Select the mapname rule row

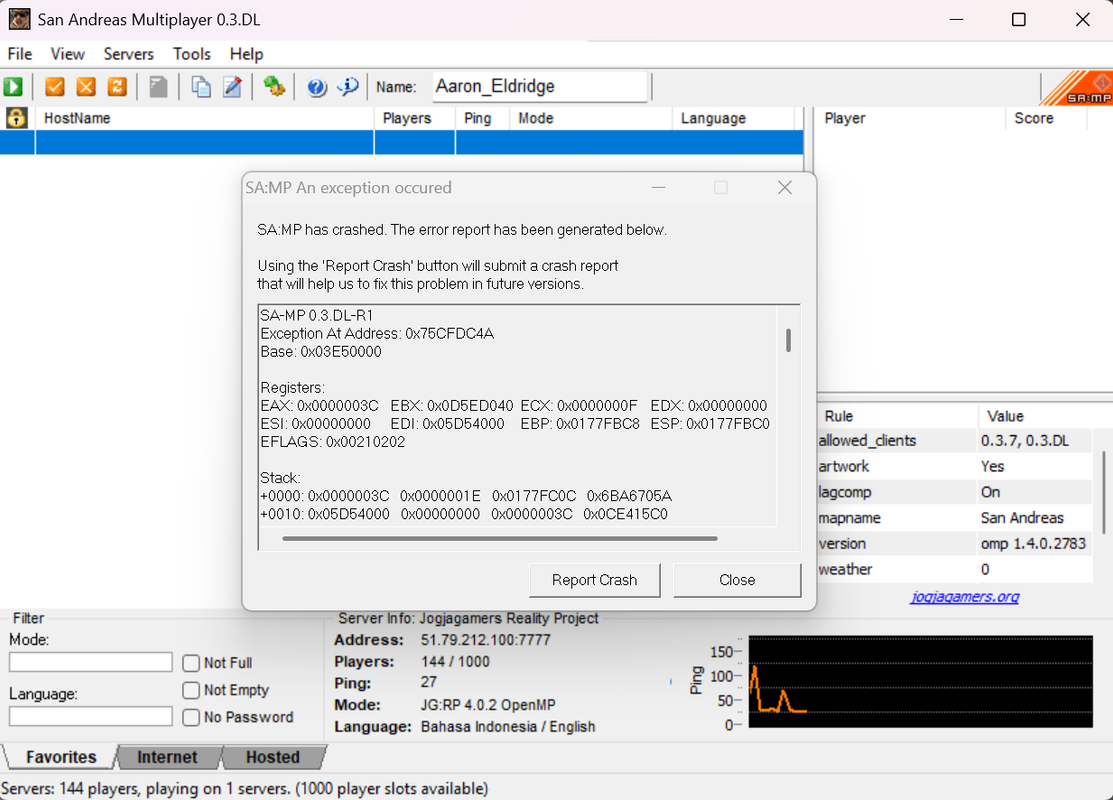point(955,517)
